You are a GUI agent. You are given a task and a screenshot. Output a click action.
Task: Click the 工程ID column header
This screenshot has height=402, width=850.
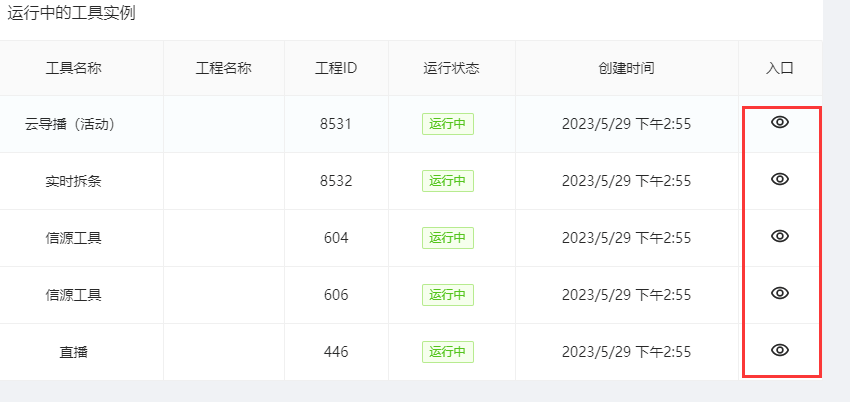pos(336,68)
